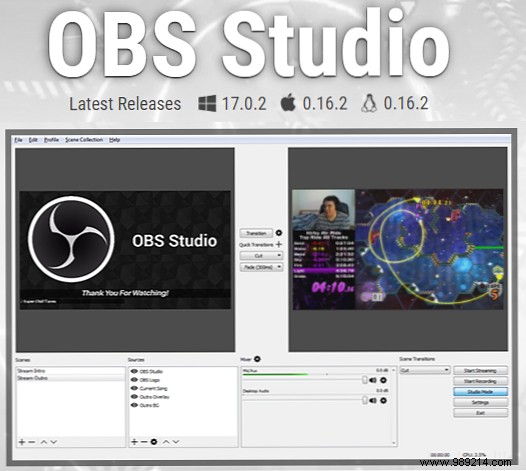Open source properties gear icon
Screen dimensions: 526x471
pyautogui.click(x=154, y=442)
